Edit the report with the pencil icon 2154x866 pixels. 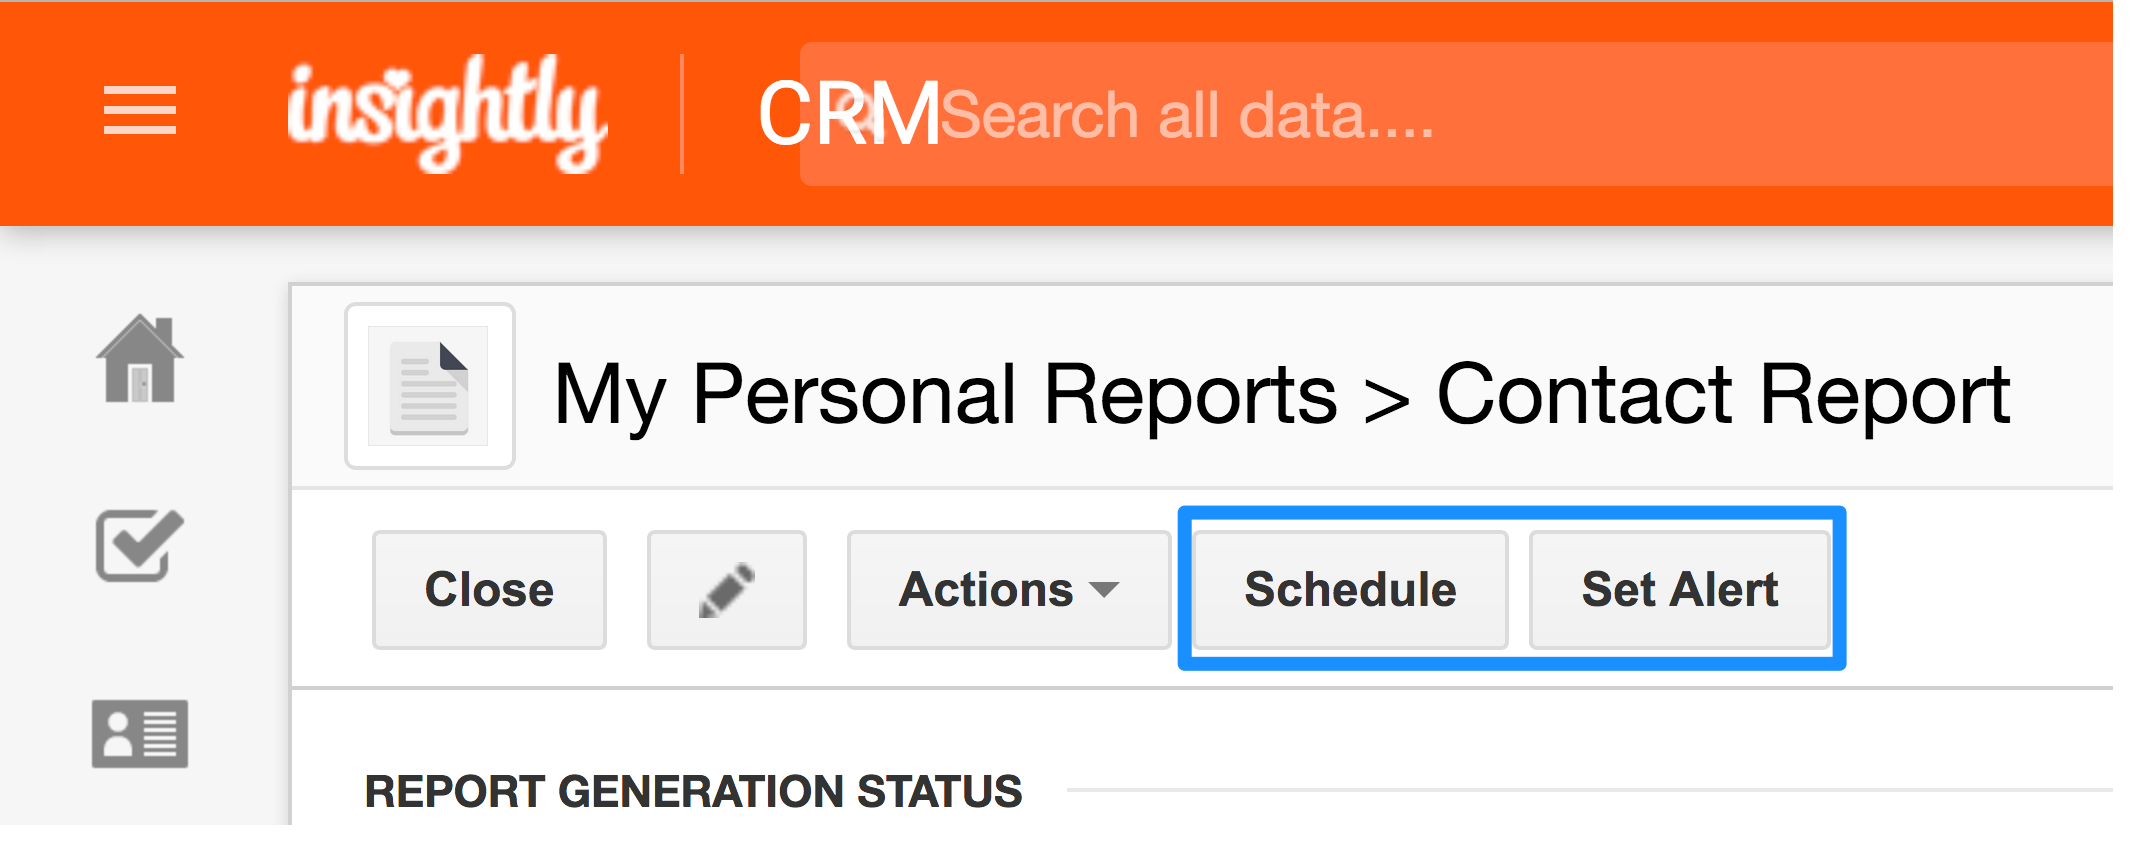point(727,590)
